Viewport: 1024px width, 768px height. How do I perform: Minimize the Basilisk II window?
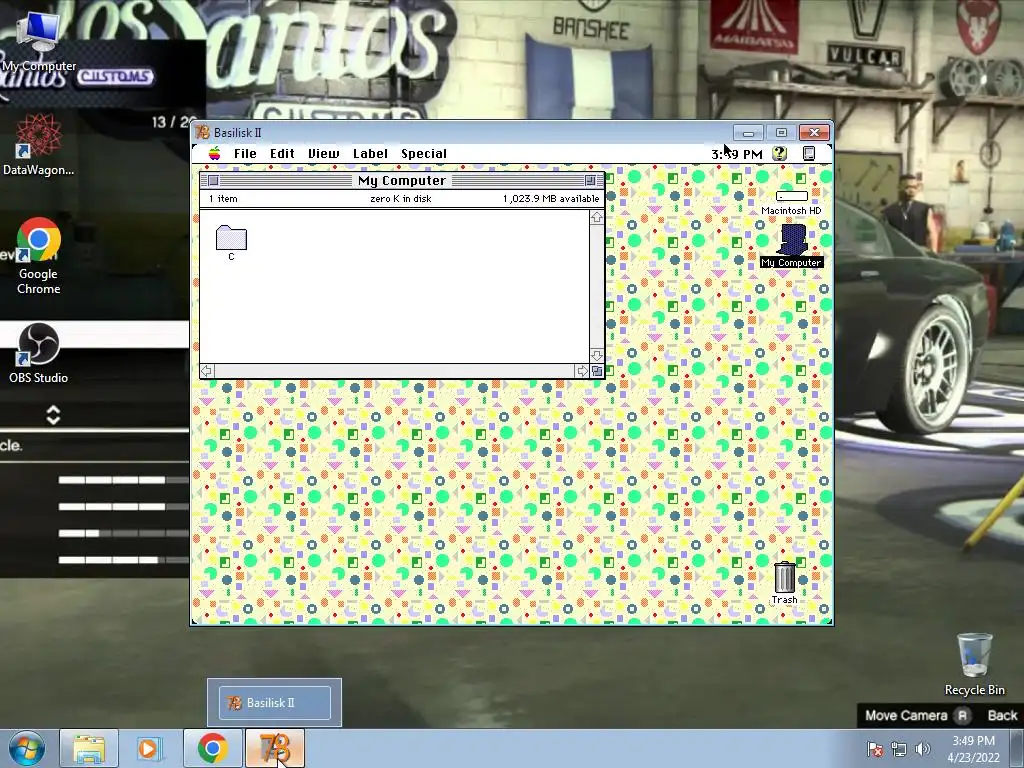click(748, 133)
